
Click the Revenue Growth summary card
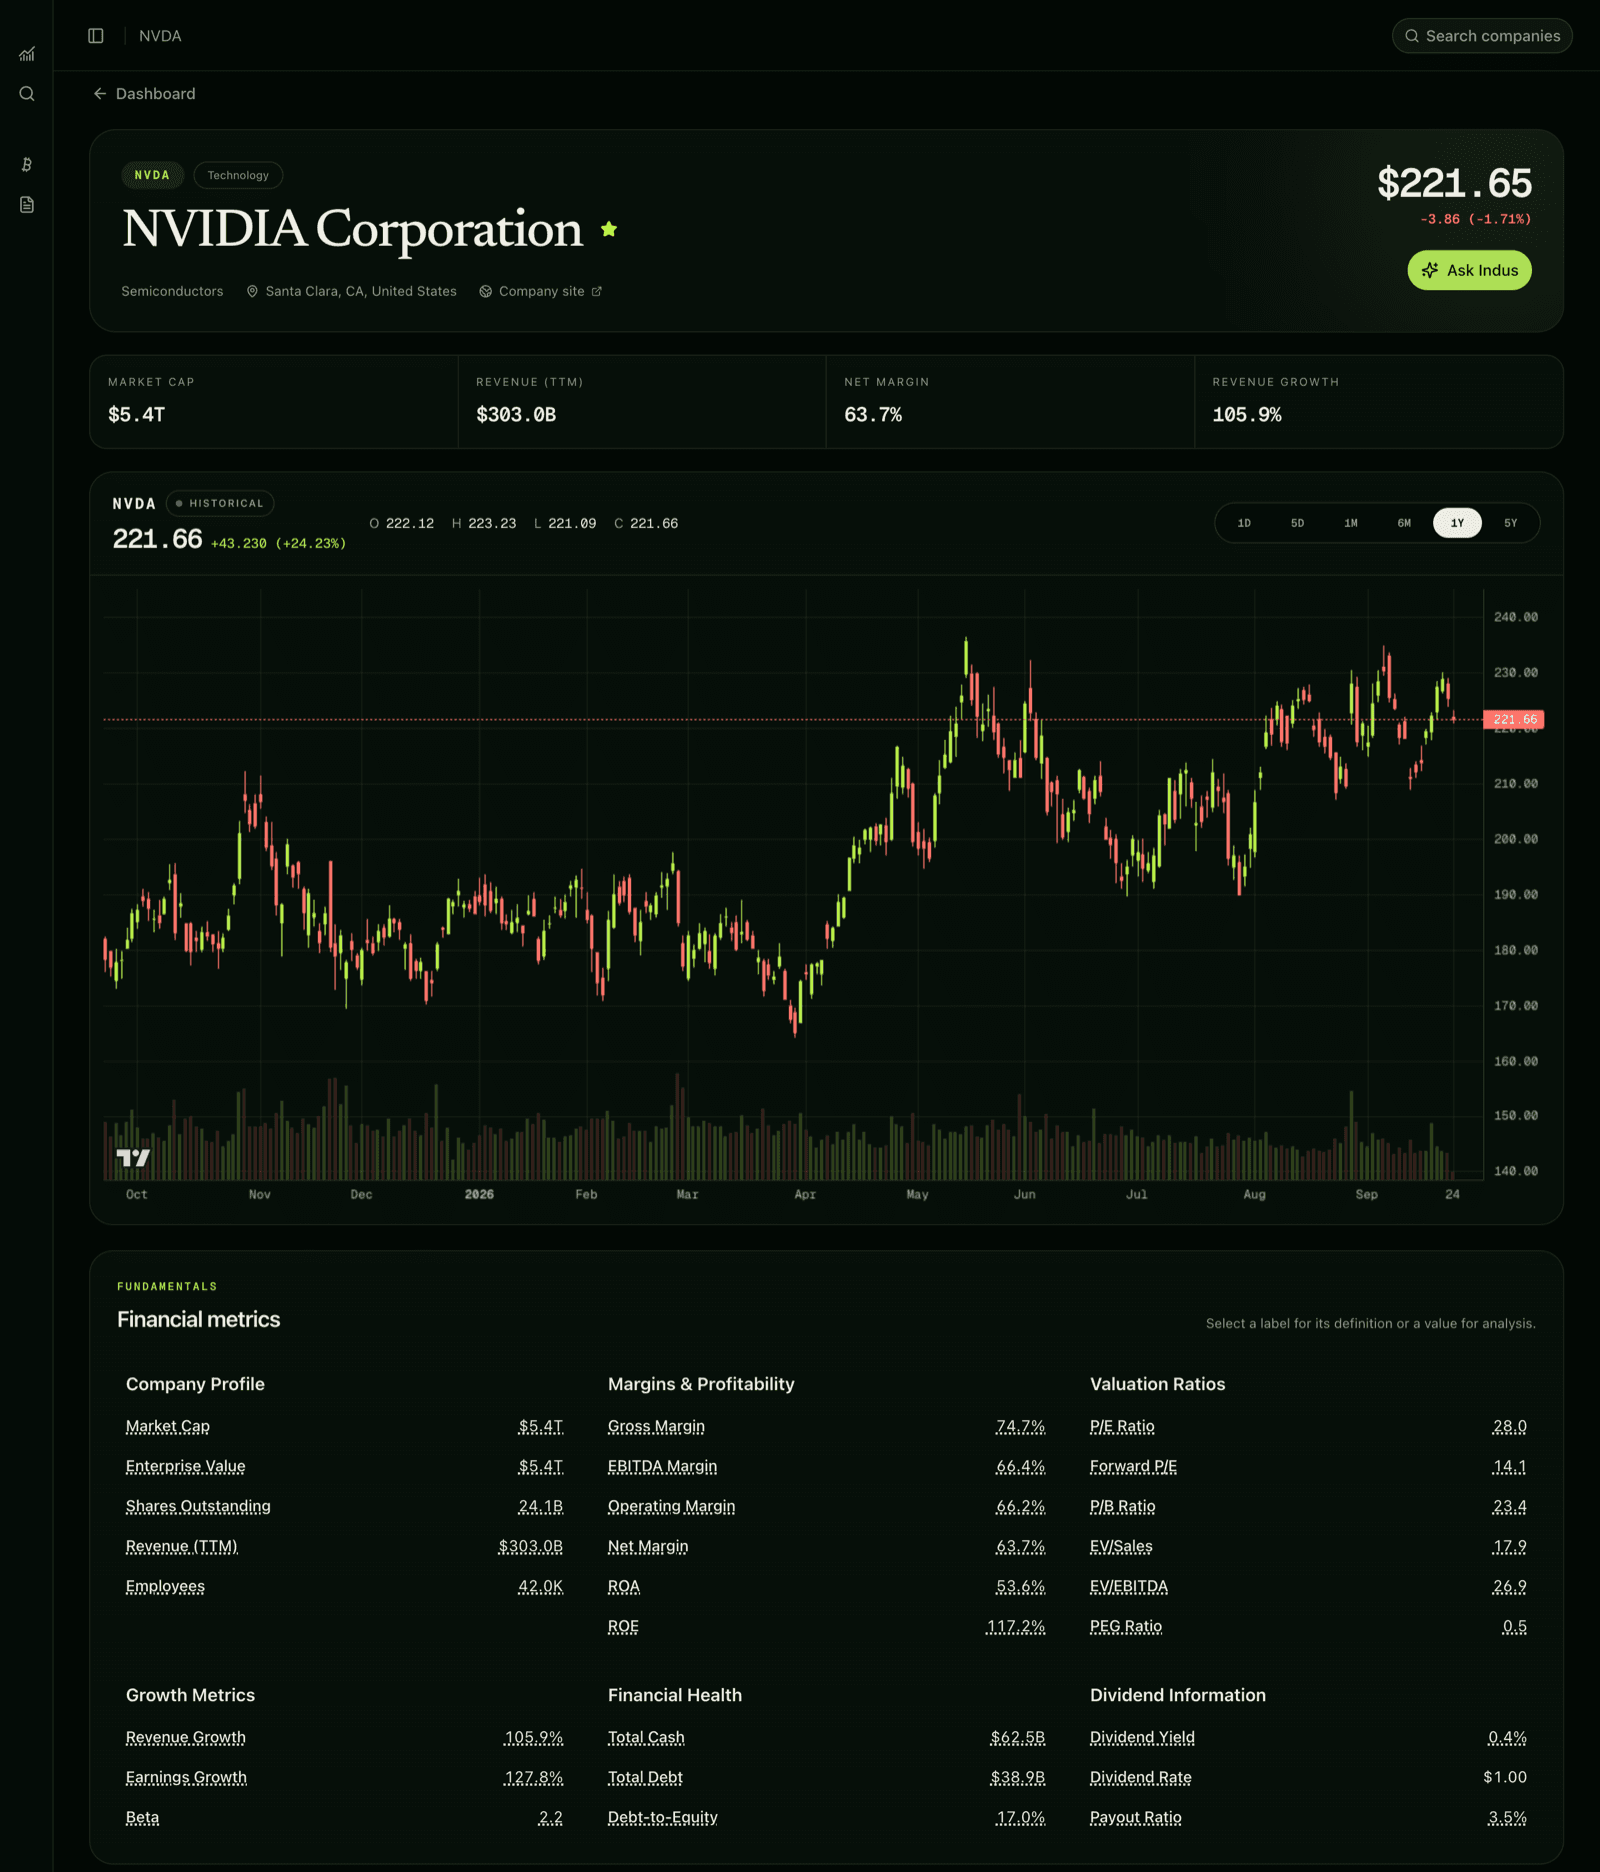(1378, 402)
